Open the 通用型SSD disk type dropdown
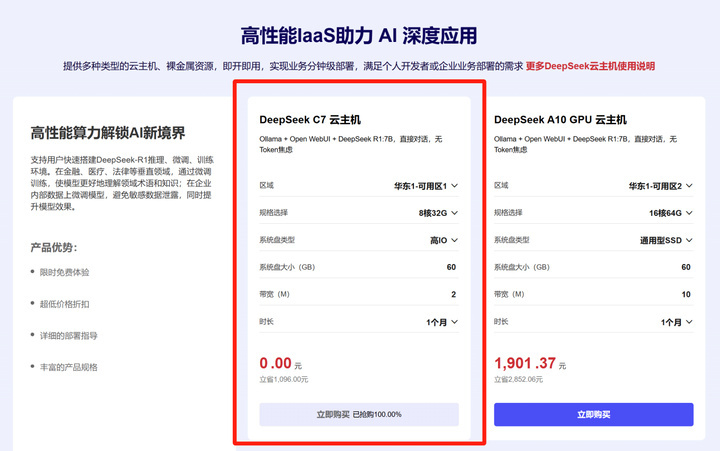Image resolution: width=720 pixels, height=451 pixels. pos(666,240)
